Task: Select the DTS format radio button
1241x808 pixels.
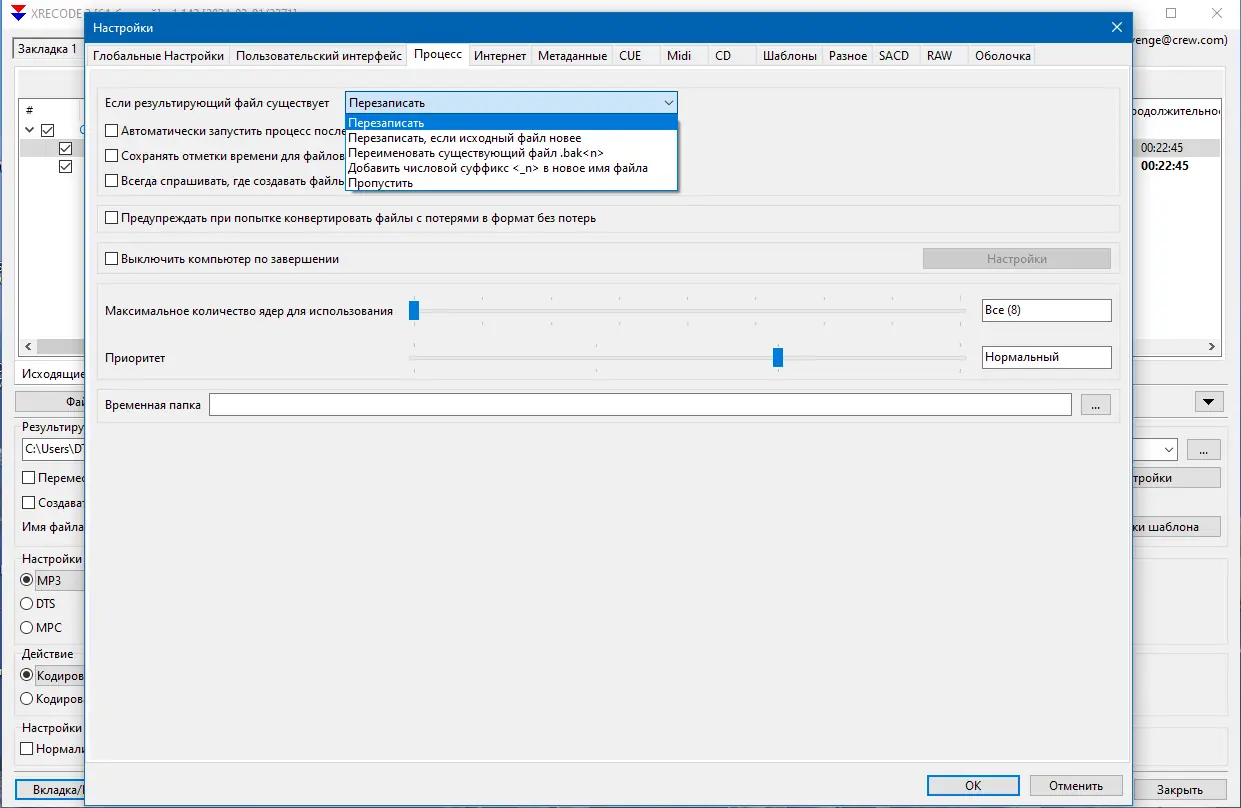Action: tap(27, 604)
